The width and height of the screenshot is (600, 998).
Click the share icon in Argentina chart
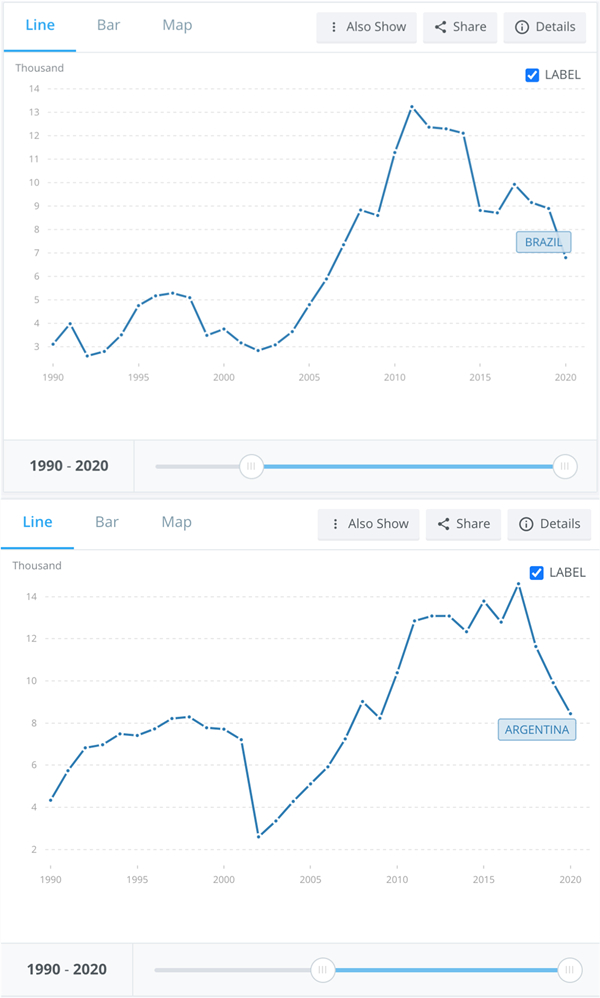443,523
